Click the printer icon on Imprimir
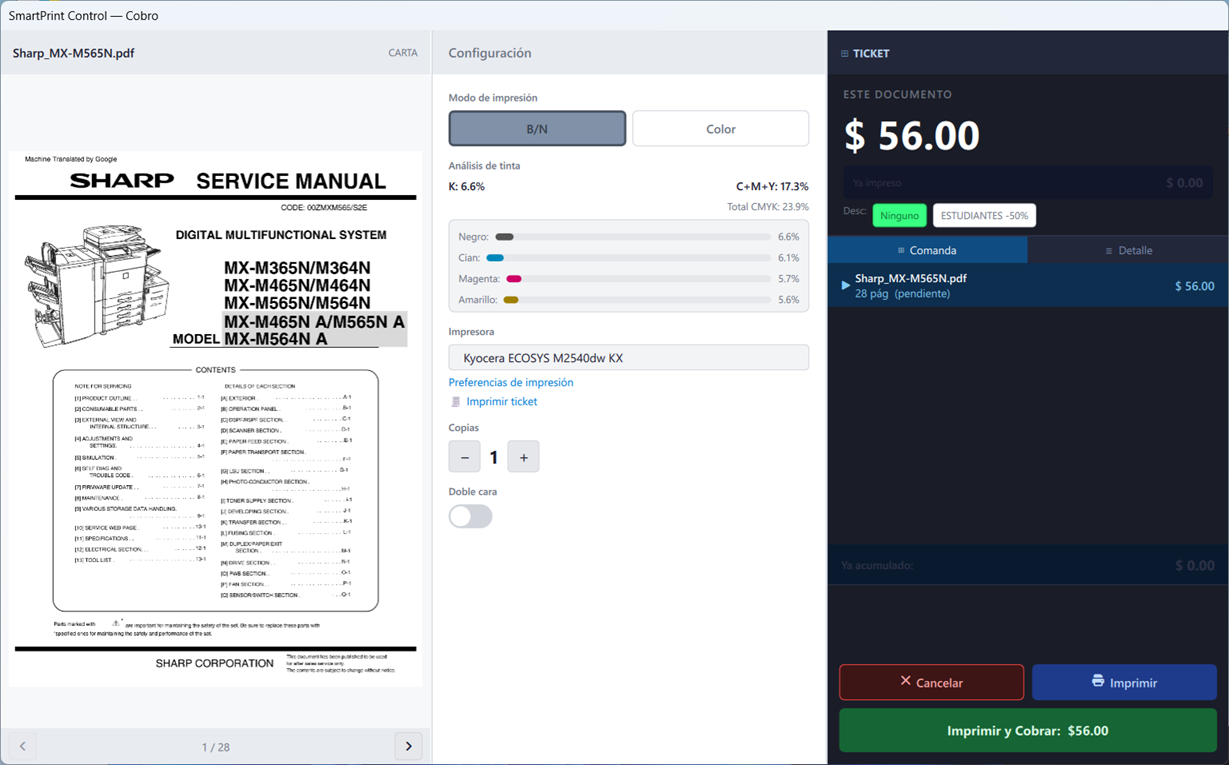The height and width of the screenshot is (765, 1229). point(1098,681)
